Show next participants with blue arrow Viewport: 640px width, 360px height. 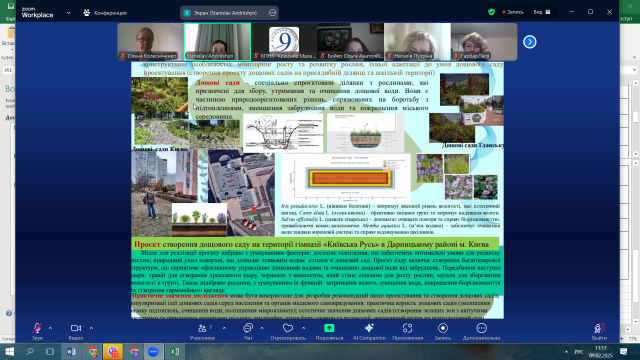click(529, 42)
